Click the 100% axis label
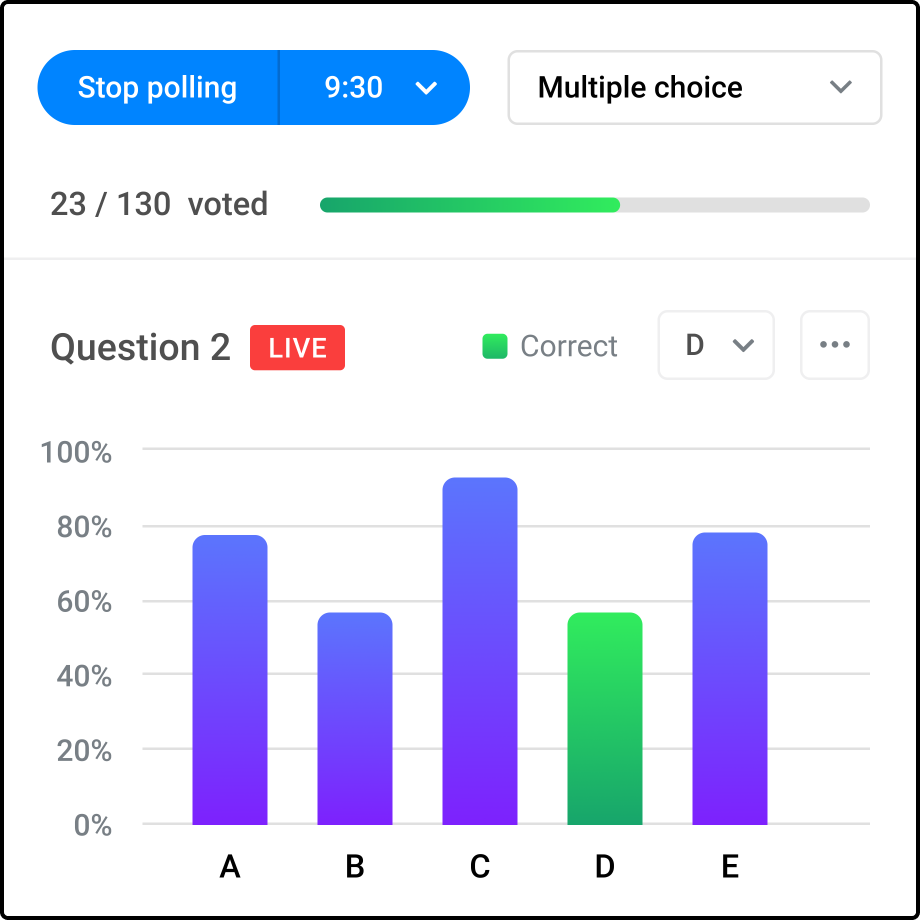This screenshot has width=920, height=920. 76,452
